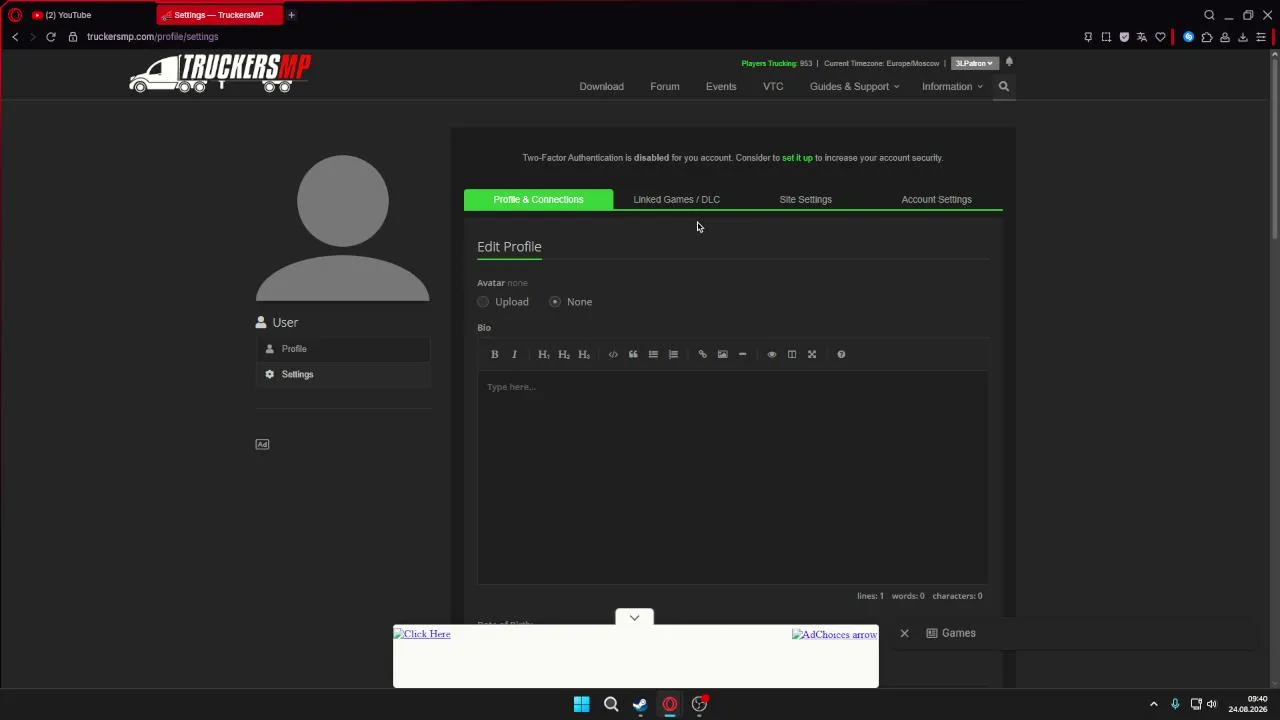The image size is (1280, 720).
Task: Open the user account dropdown badge
Action: (x=974, y=63)
